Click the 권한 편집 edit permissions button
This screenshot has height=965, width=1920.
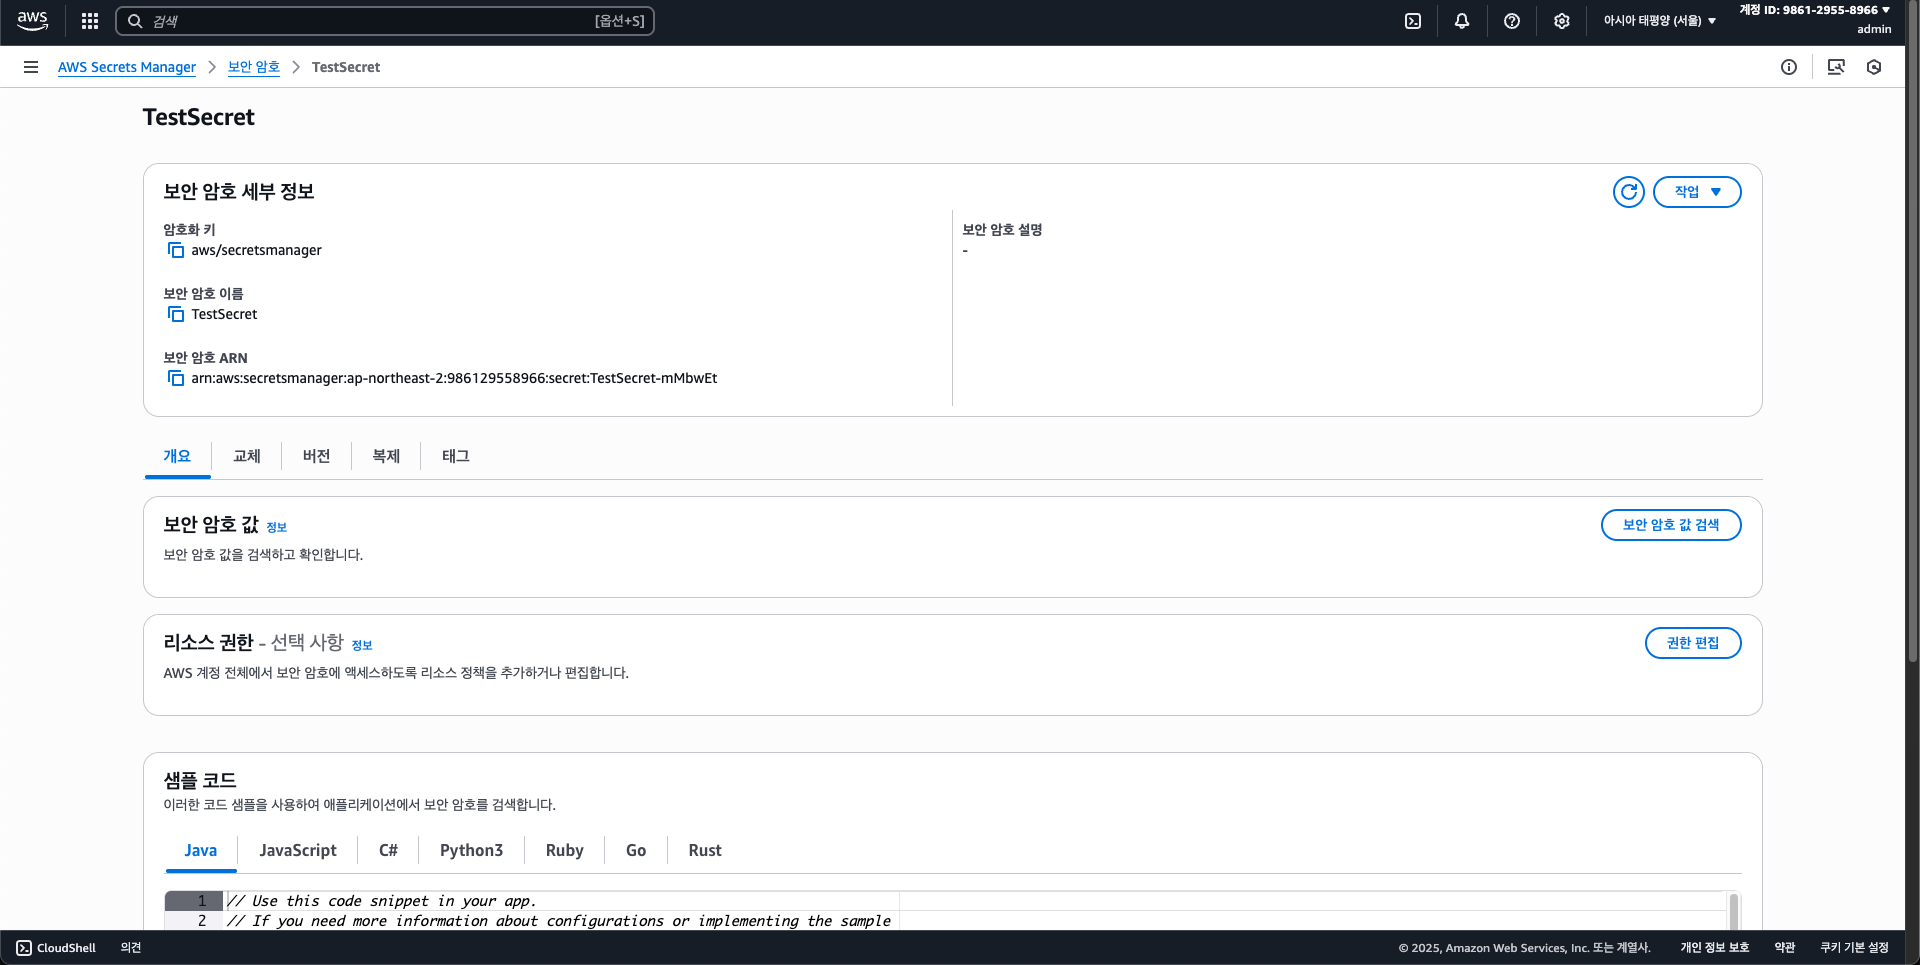coord(1693,643)
